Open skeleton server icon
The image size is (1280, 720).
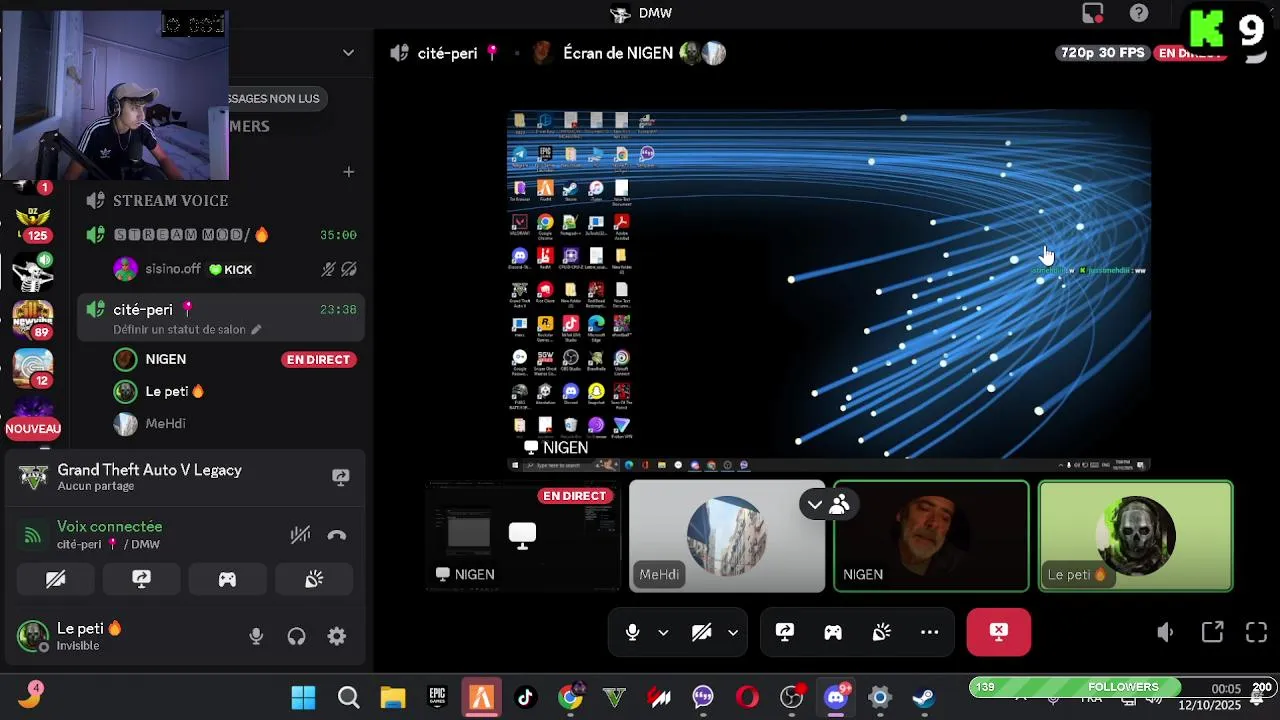[32, 272]
